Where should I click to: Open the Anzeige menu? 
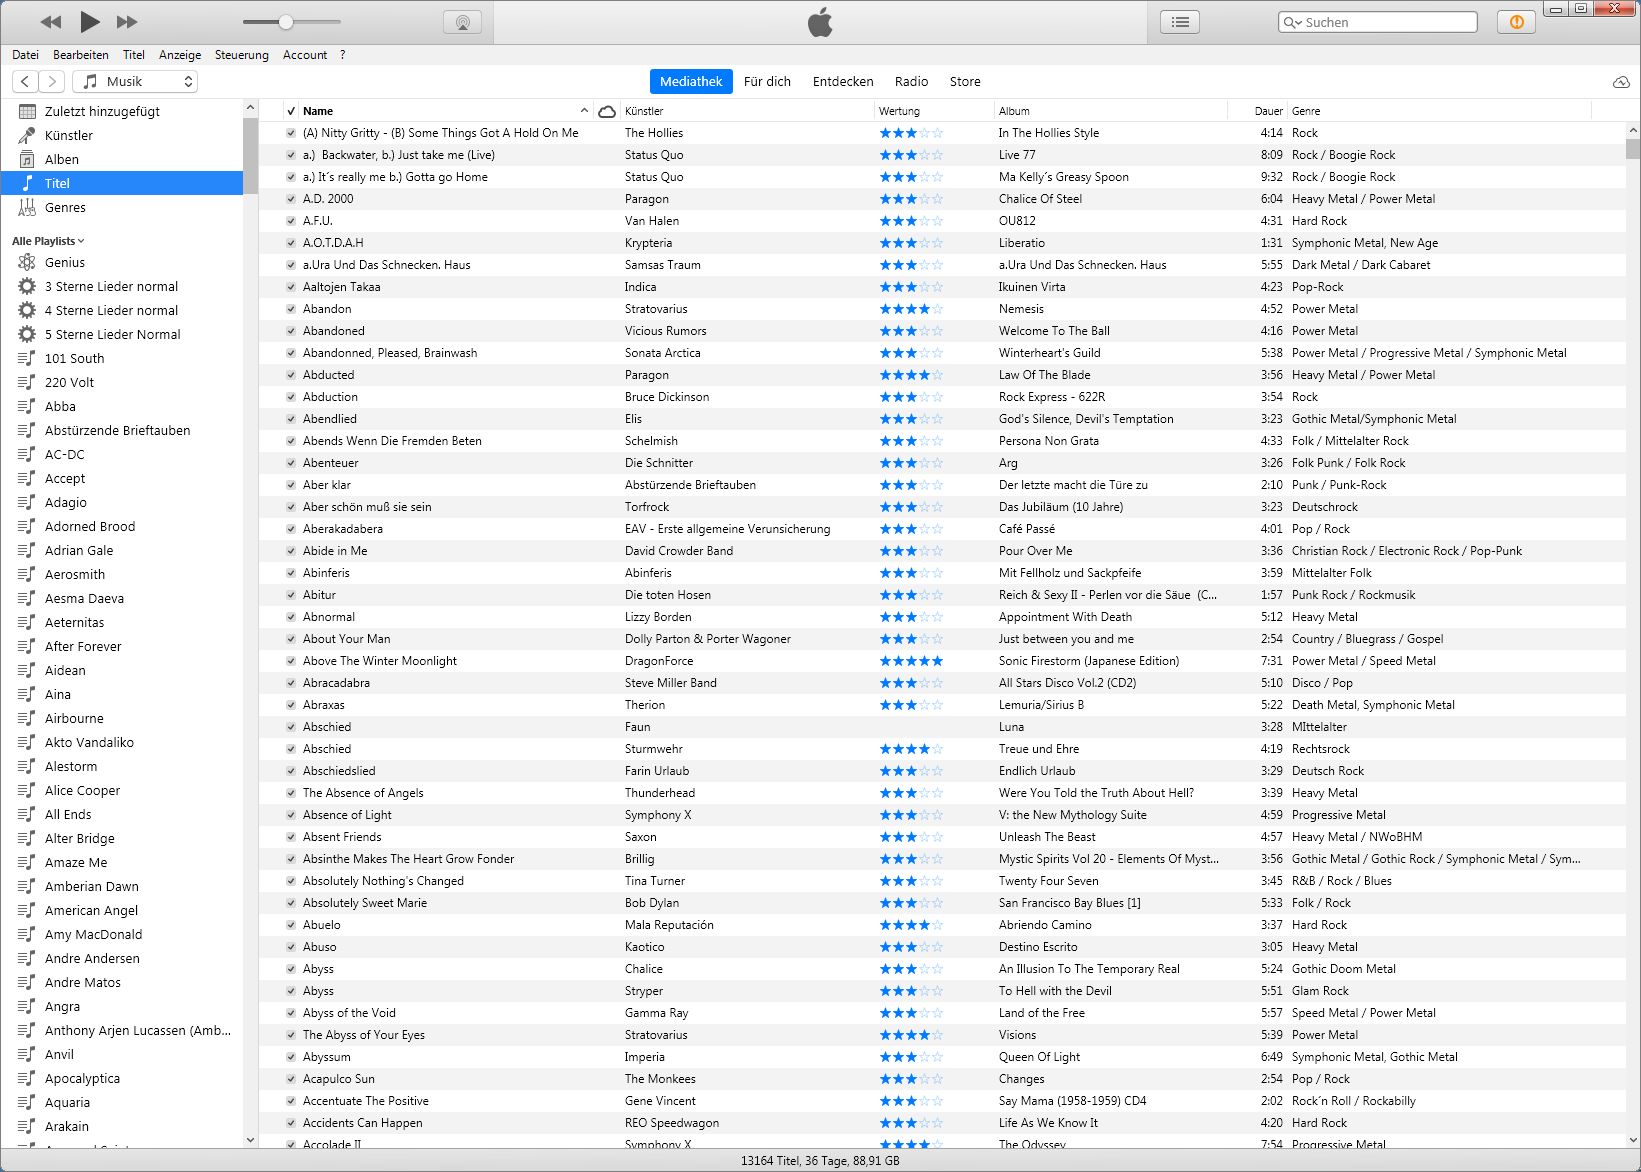coord(180,55)
